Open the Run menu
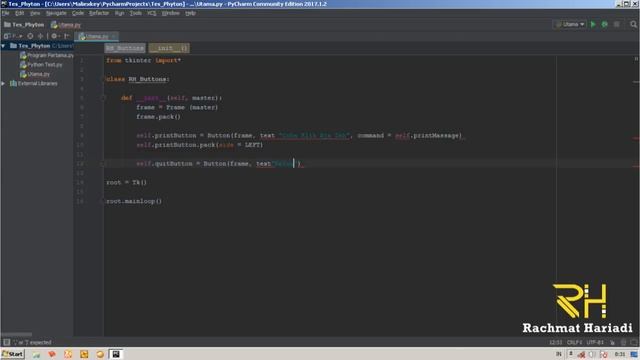Image resolution: width=640 pixels, height=360 pixels. [119, 13]
